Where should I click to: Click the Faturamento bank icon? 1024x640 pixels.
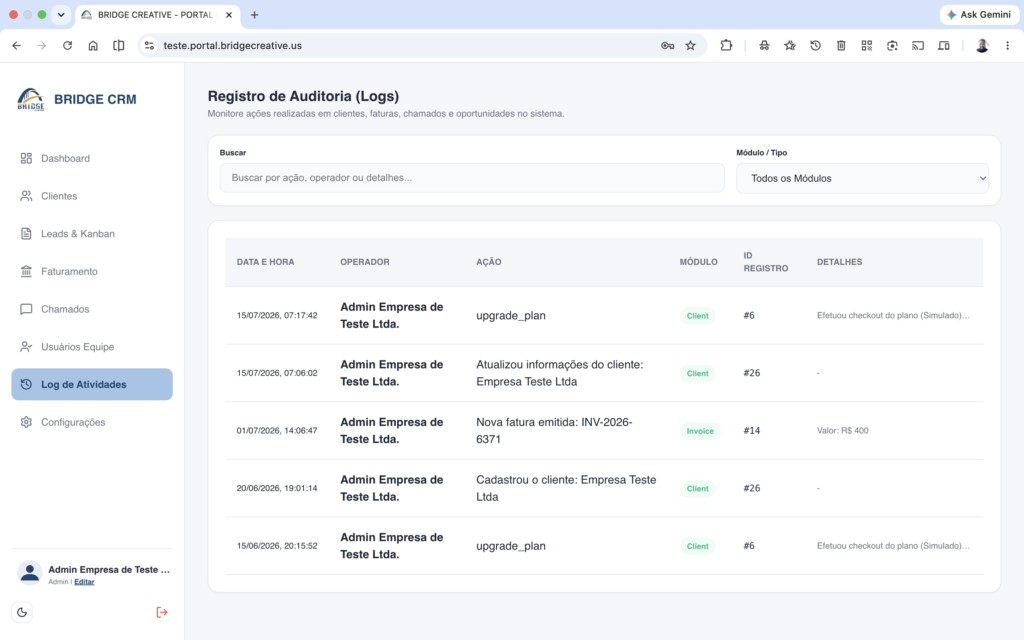click(26, 272)
